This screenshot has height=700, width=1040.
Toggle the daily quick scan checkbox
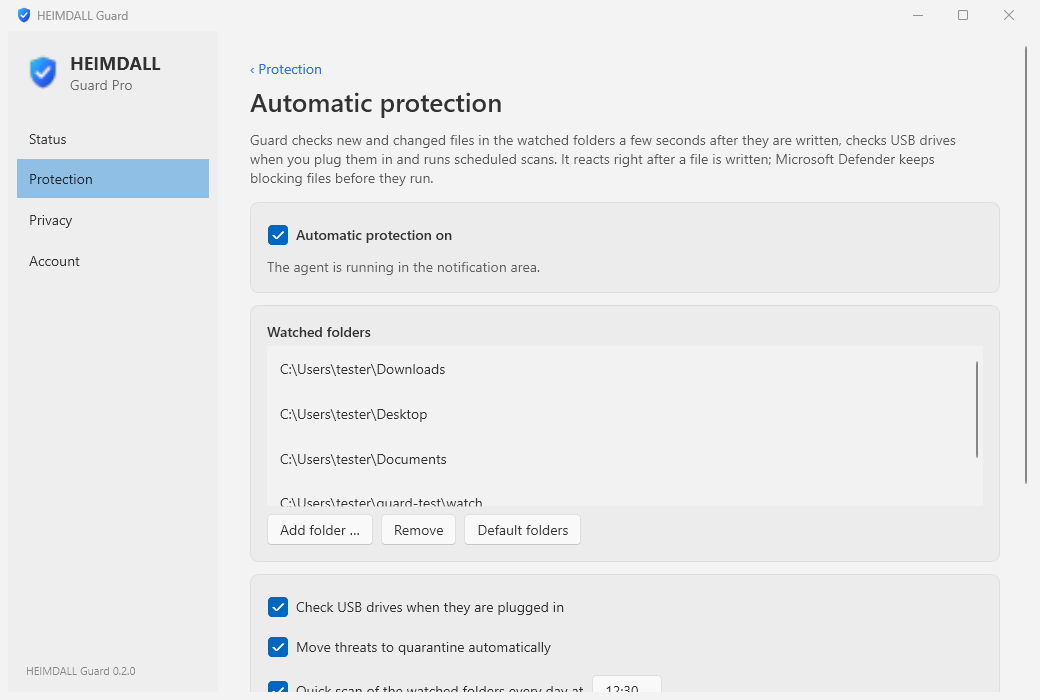tap(278, 687)
